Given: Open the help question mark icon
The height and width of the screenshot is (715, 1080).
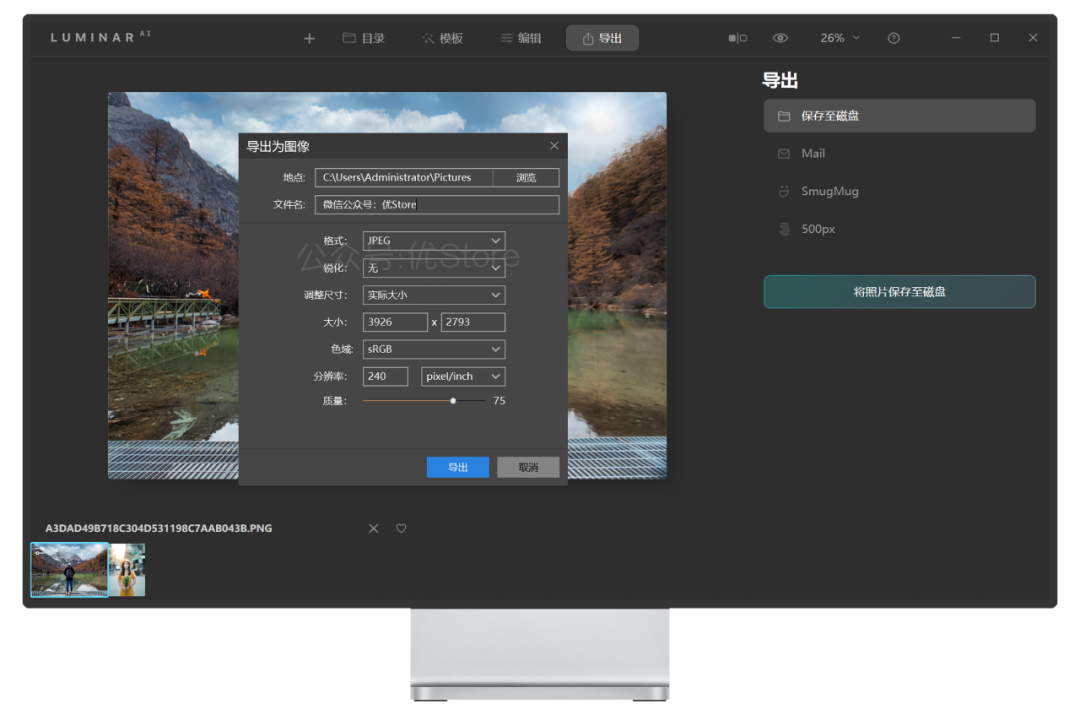Looking at the screenshot, I should (893, 38).
